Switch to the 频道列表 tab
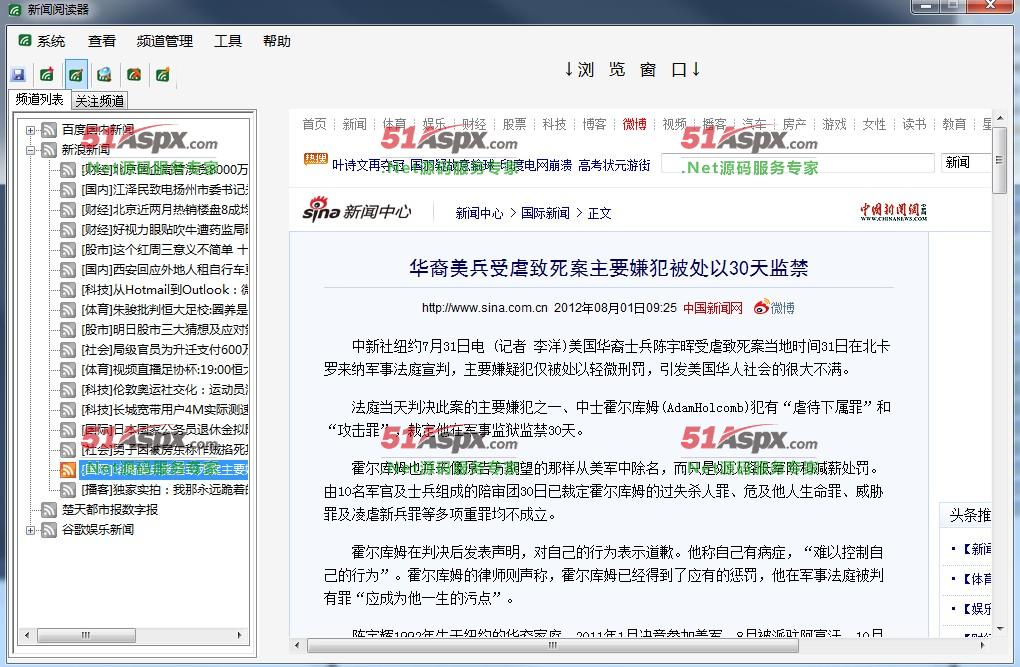Screen dimensions: 1020x667 click(x=40, y=100)
